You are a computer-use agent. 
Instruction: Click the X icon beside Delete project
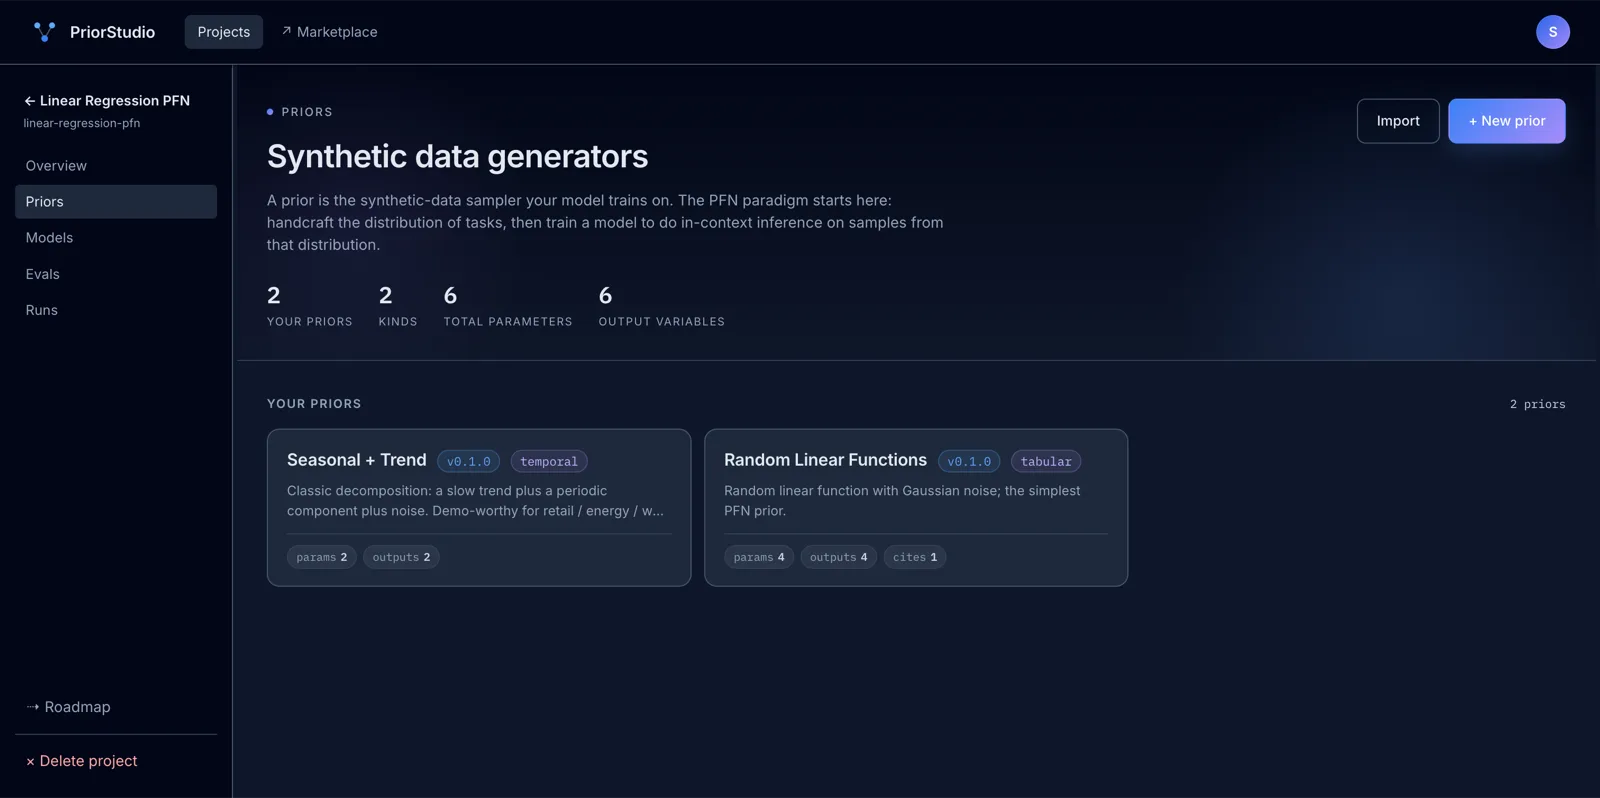point(30,762)
